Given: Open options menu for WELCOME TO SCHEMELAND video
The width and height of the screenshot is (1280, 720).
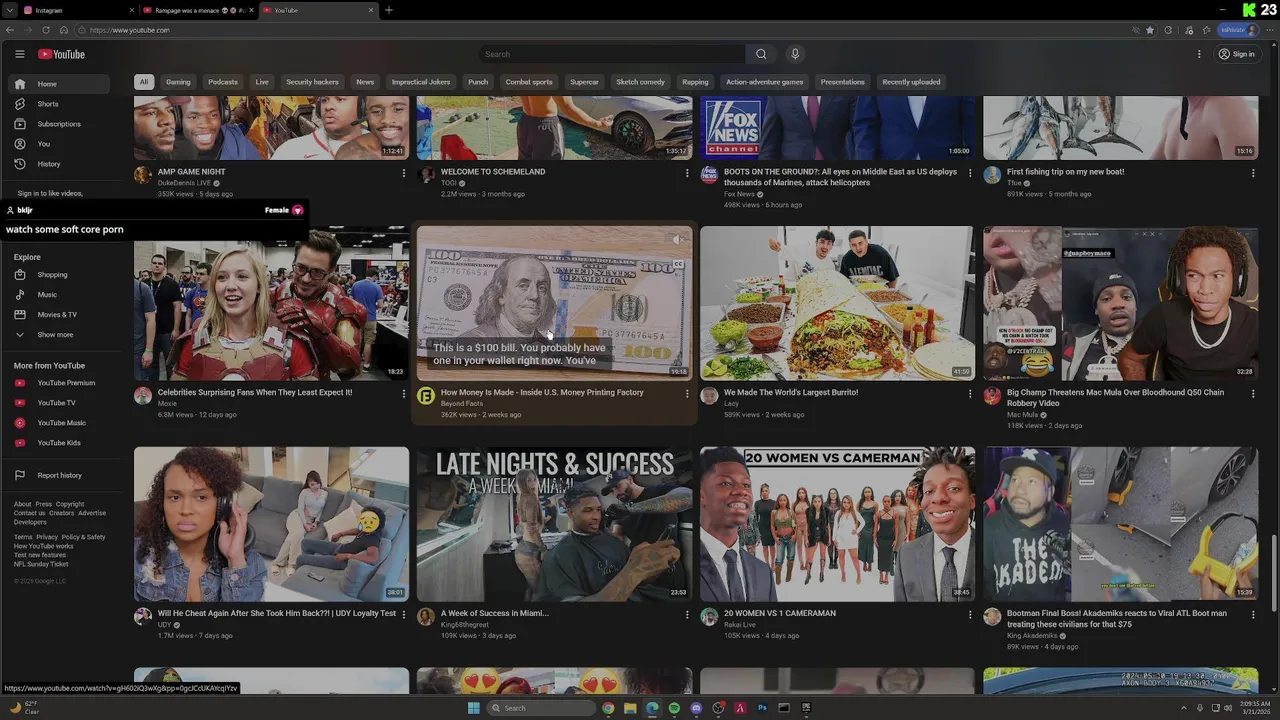Looking at the screenshot, I should [x=687, y=173].
